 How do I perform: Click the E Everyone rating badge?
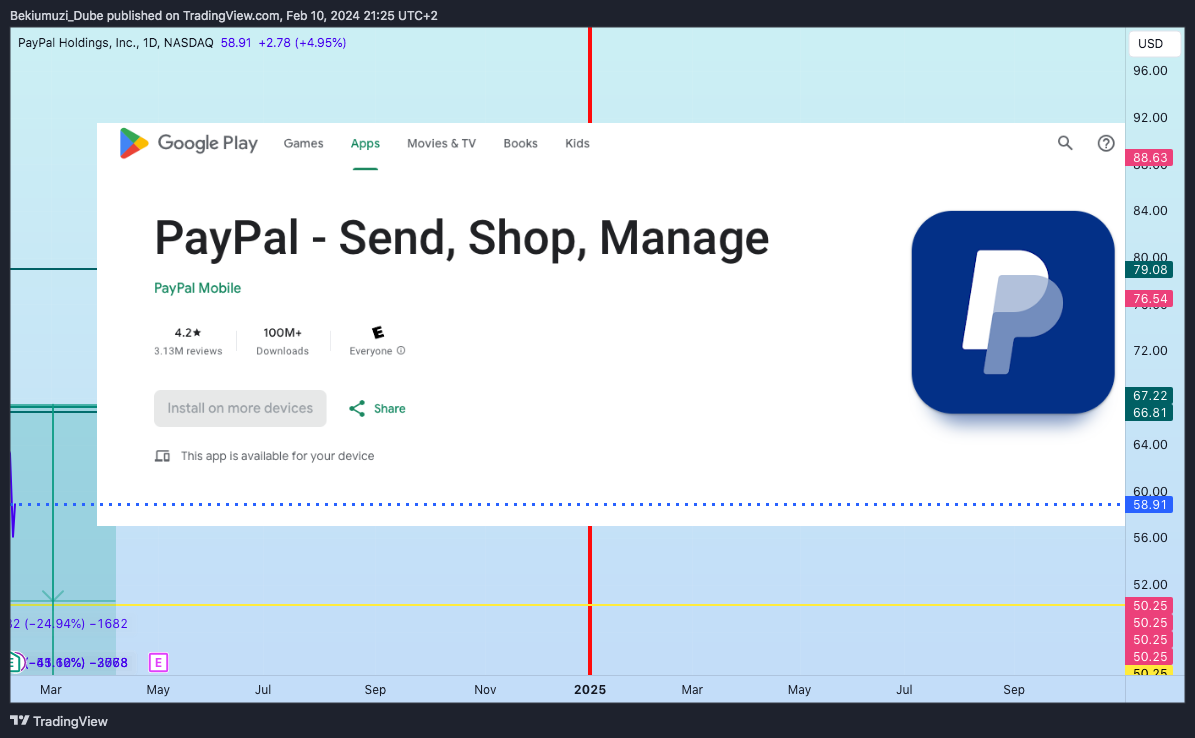377,332
